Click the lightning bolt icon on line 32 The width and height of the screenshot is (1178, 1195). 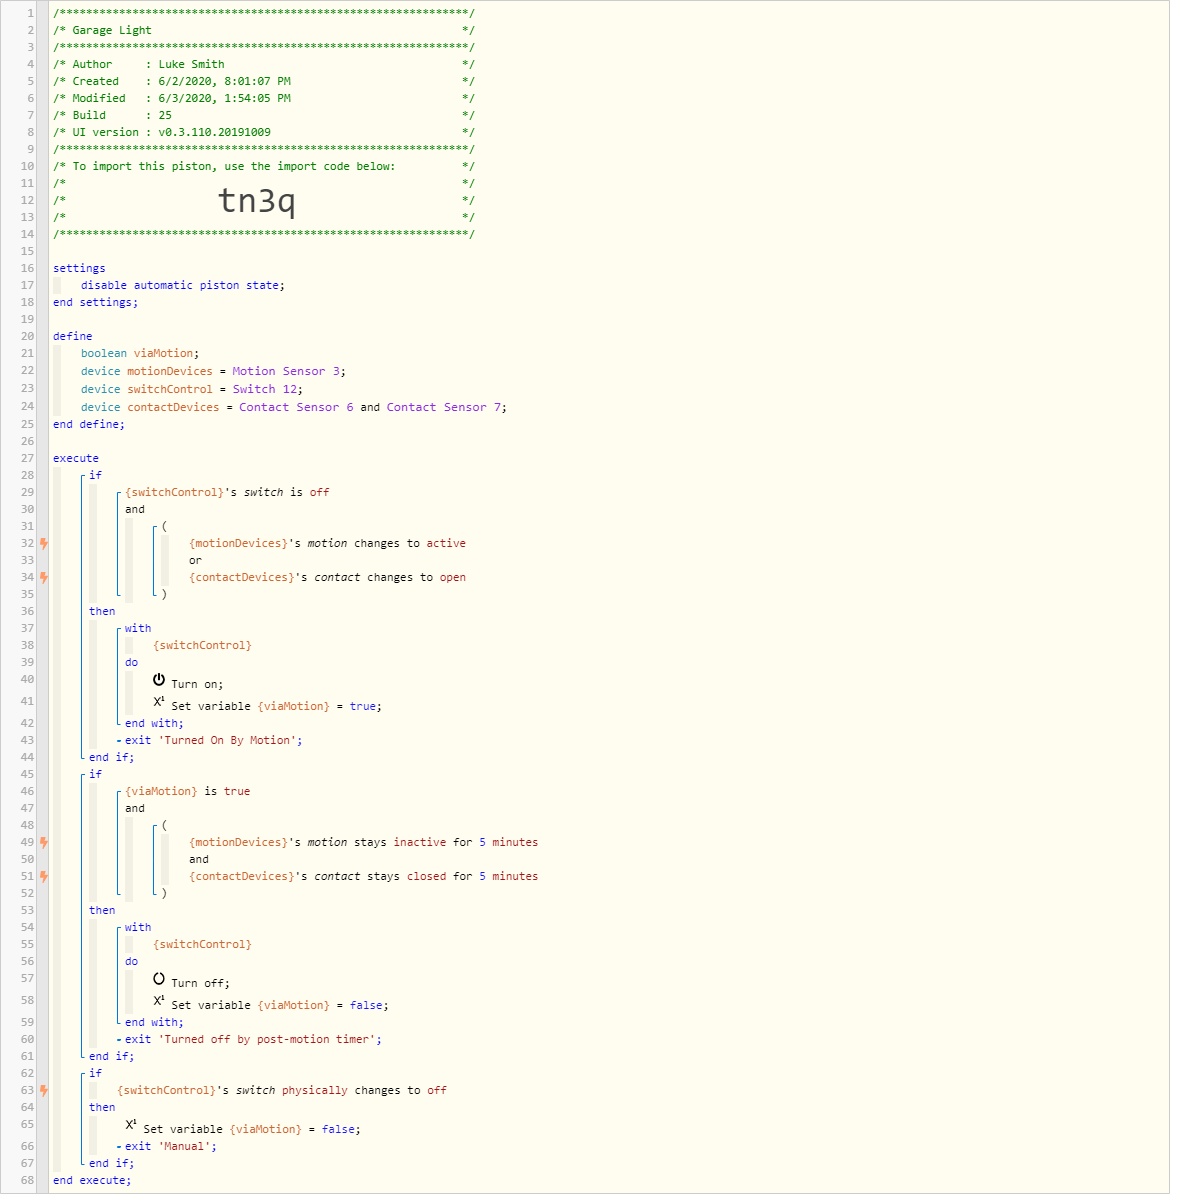[44, 543]
